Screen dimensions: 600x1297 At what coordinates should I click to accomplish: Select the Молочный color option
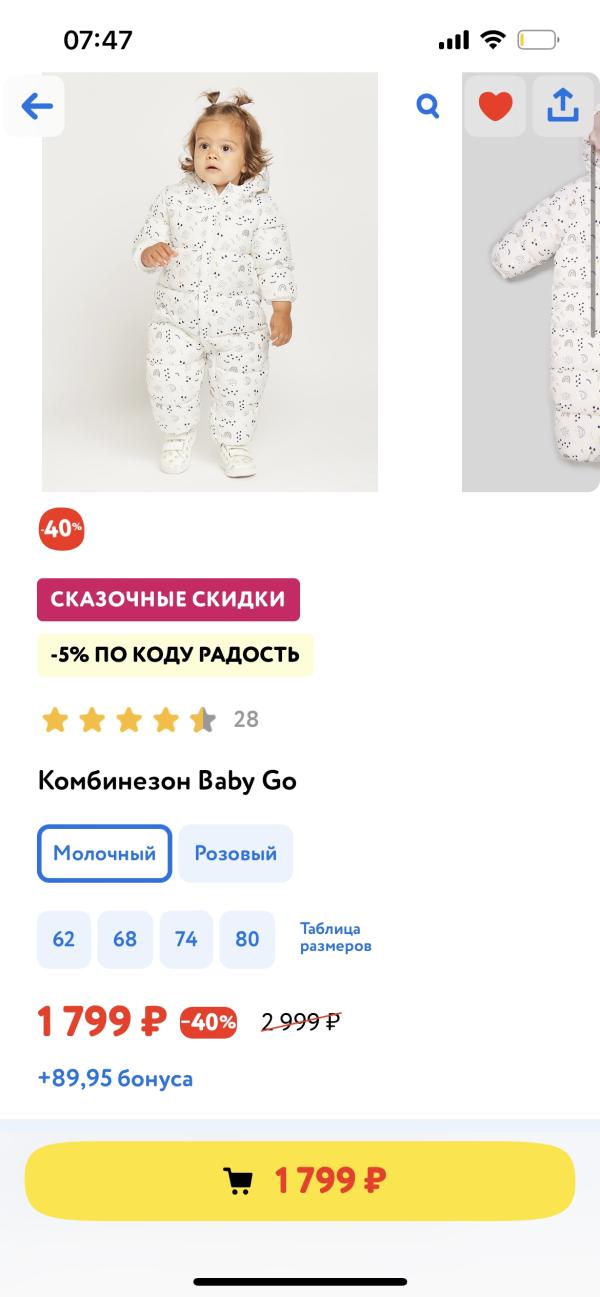pos(105,854)
